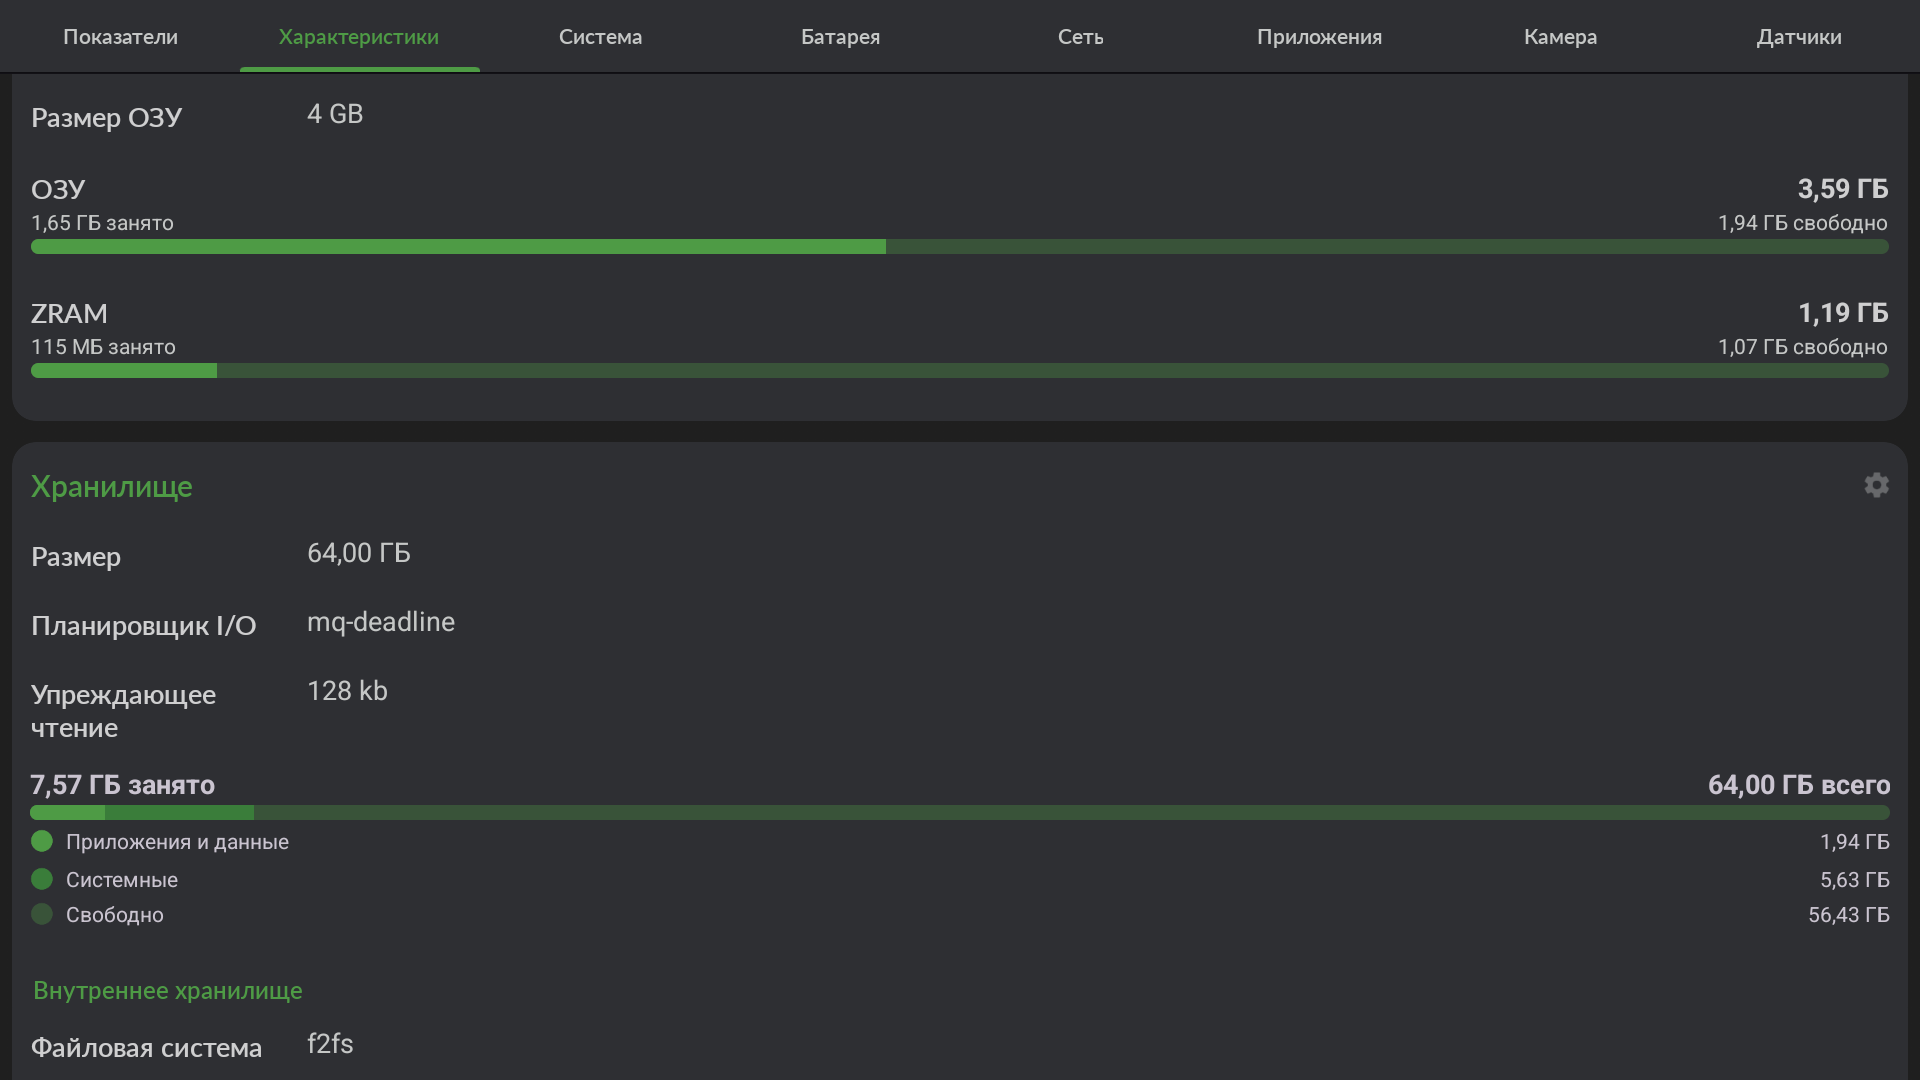Switch to the Приложения tab
Viewport: 1920px width, 1080px height.
(x=1319, y=37)
